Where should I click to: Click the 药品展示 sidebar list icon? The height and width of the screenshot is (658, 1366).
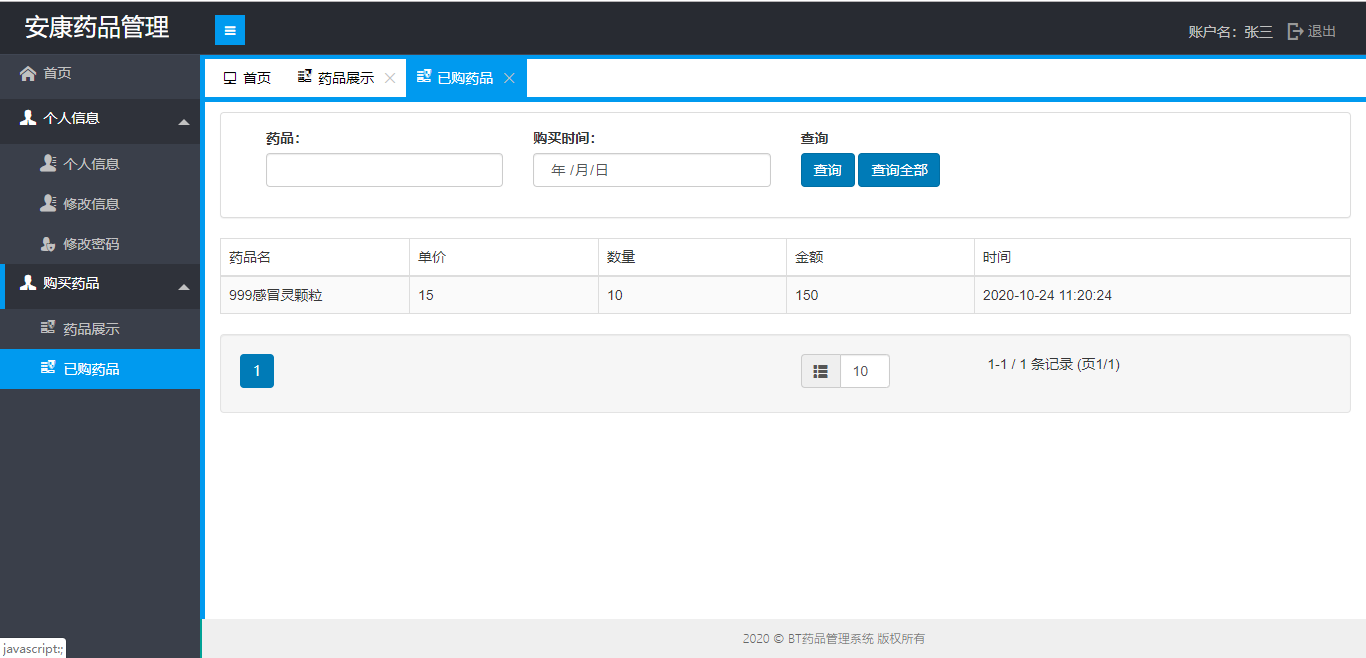click(x=48, y=328)
